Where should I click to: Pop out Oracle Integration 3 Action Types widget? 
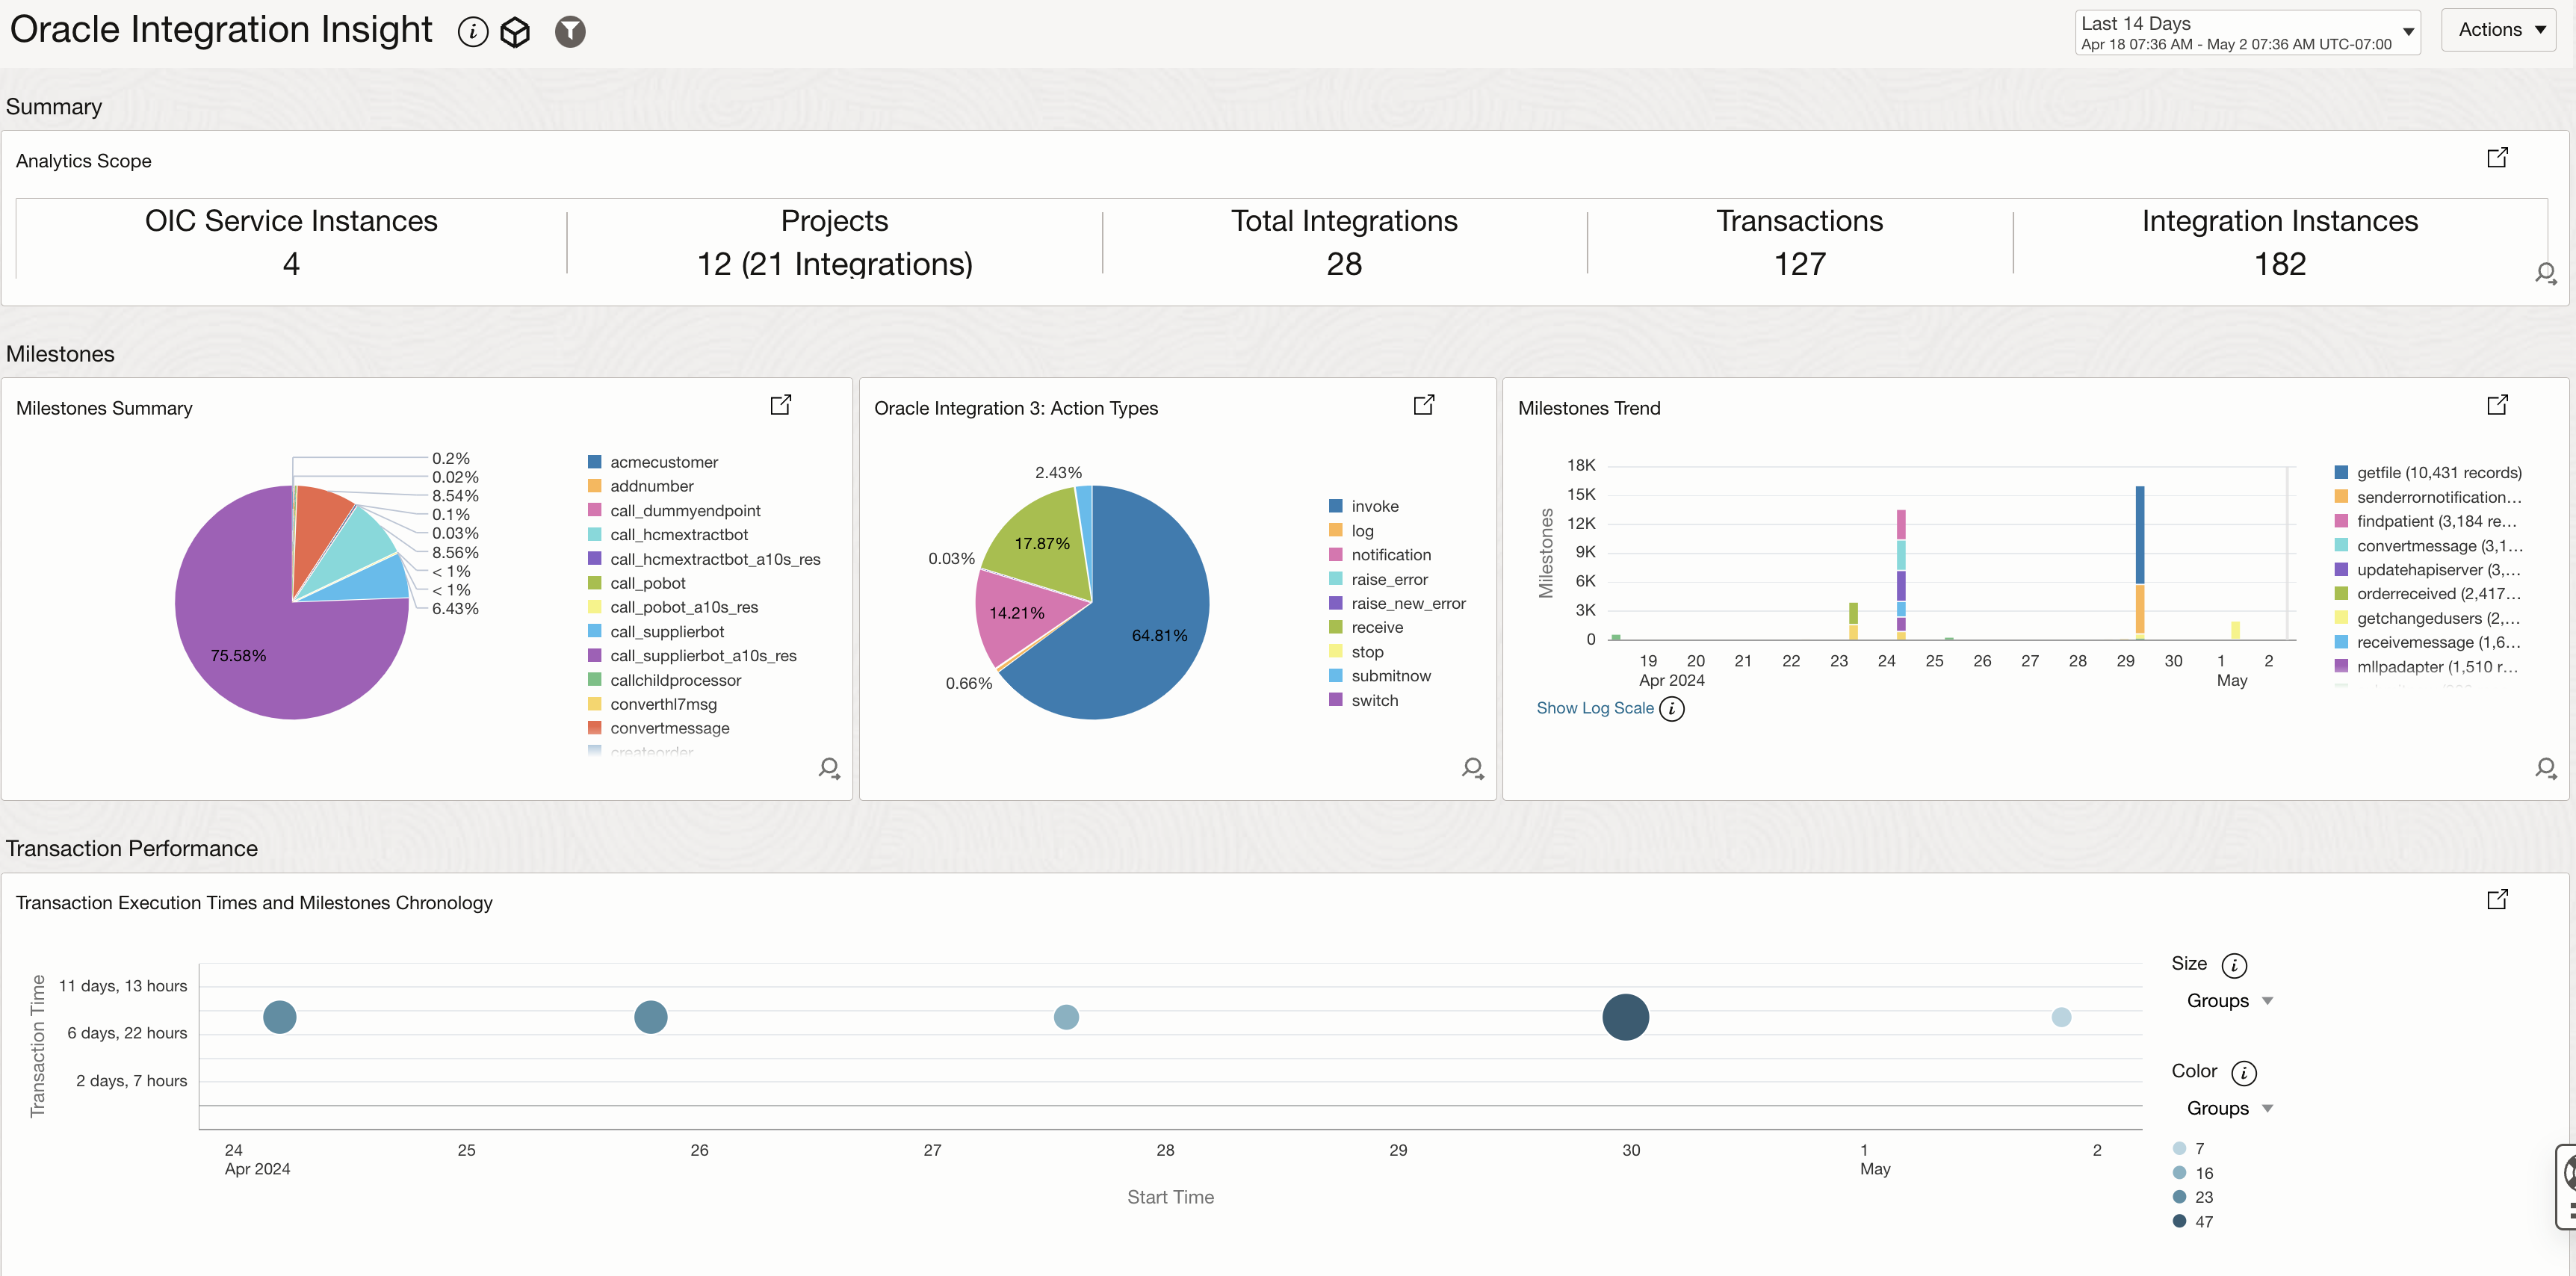1423,405
